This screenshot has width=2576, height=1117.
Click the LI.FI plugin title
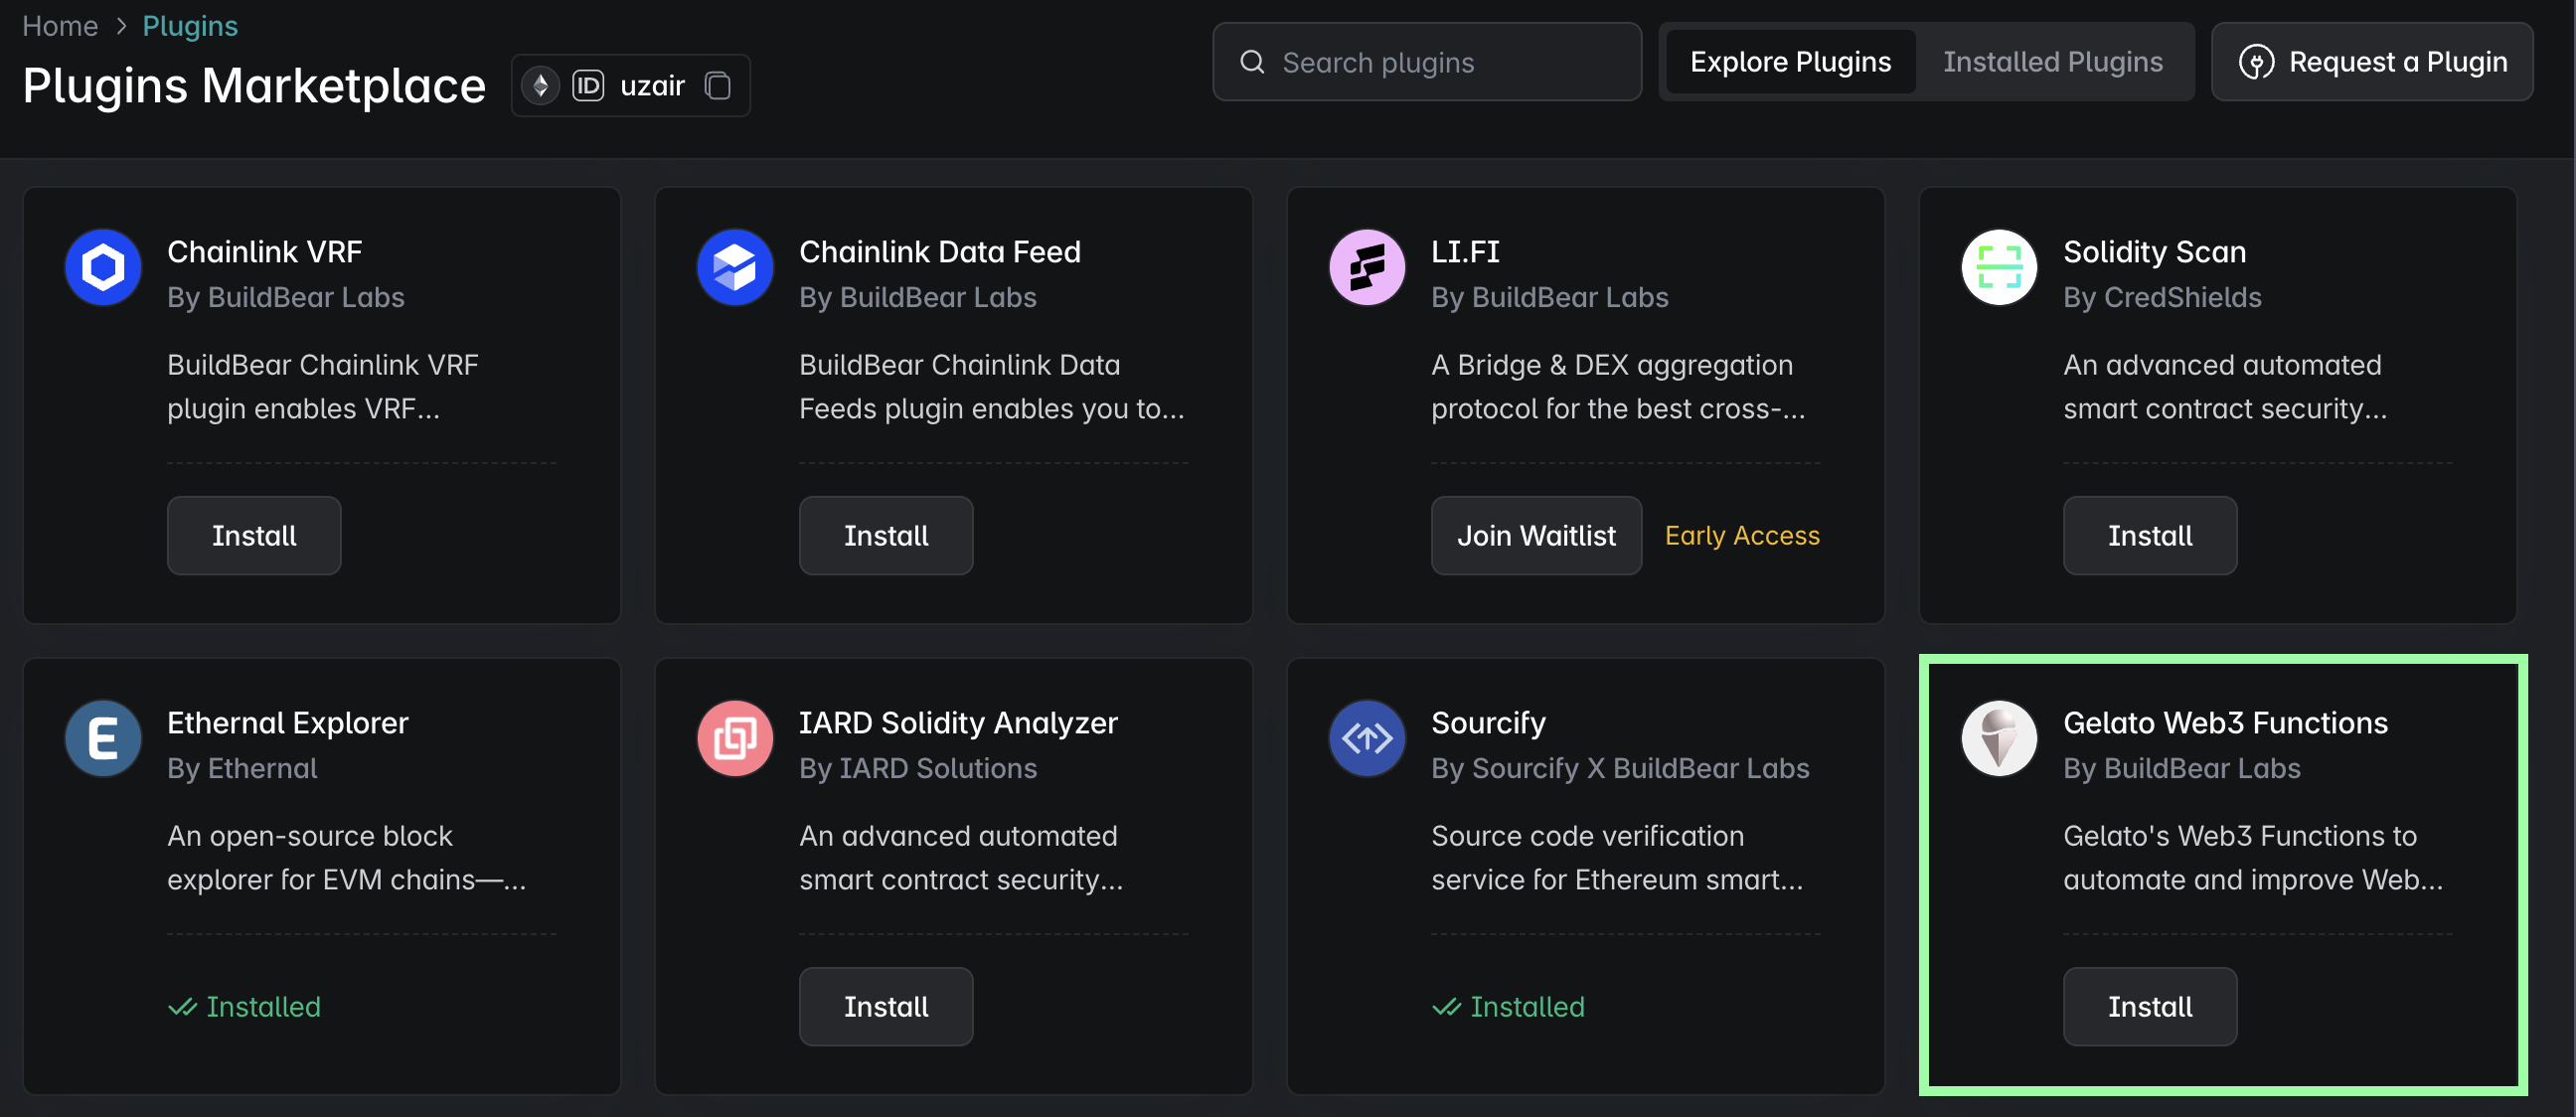pyautogui.click(x=1465, y=252)
